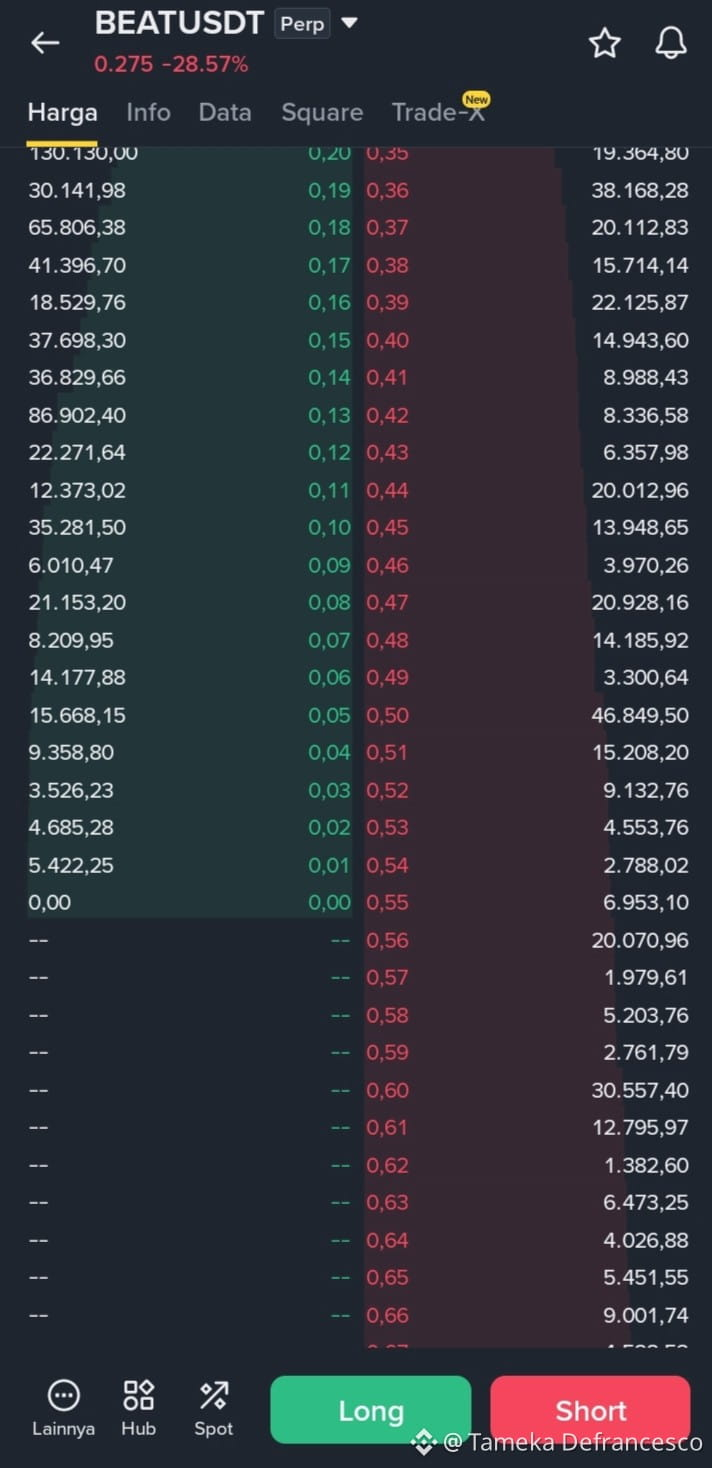The image size is (712, 1468).
Task: Tap the red Short button
Action: (590, 1410)
